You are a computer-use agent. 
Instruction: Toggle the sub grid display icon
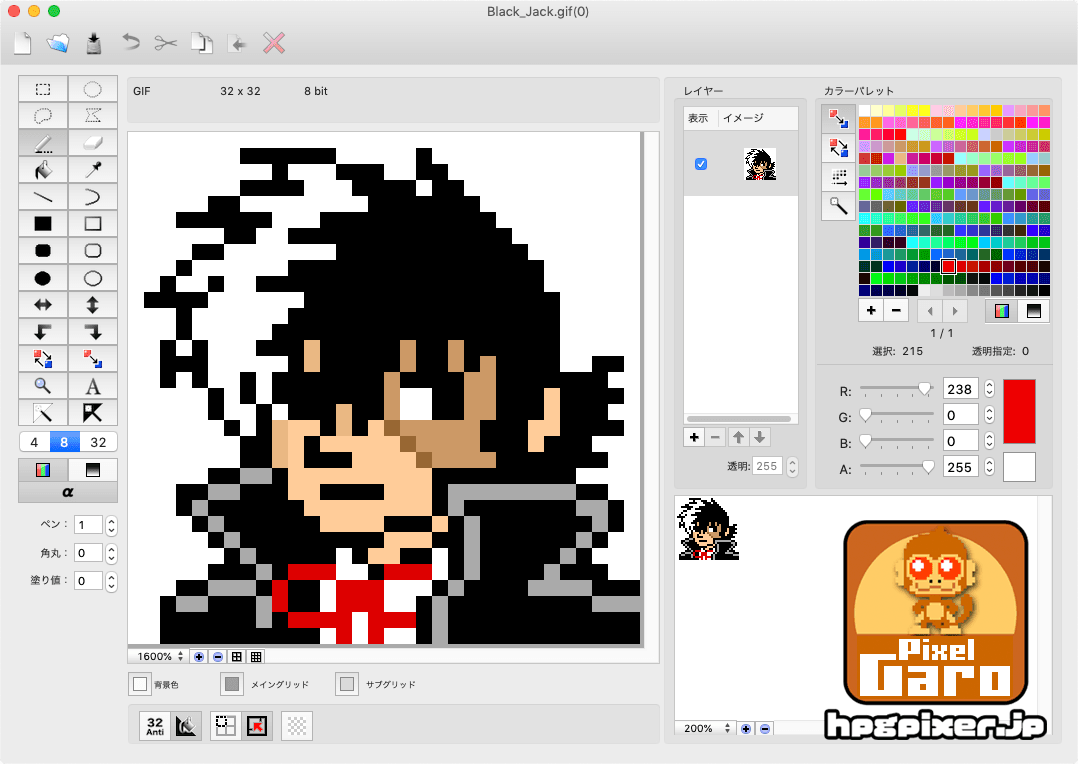(x=256, y=657)
